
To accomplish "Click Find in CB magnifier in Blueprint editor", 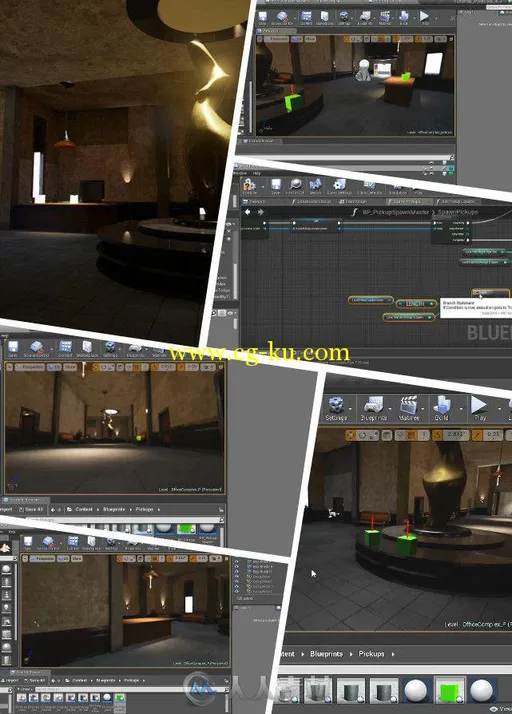I will tap(295, 186).
